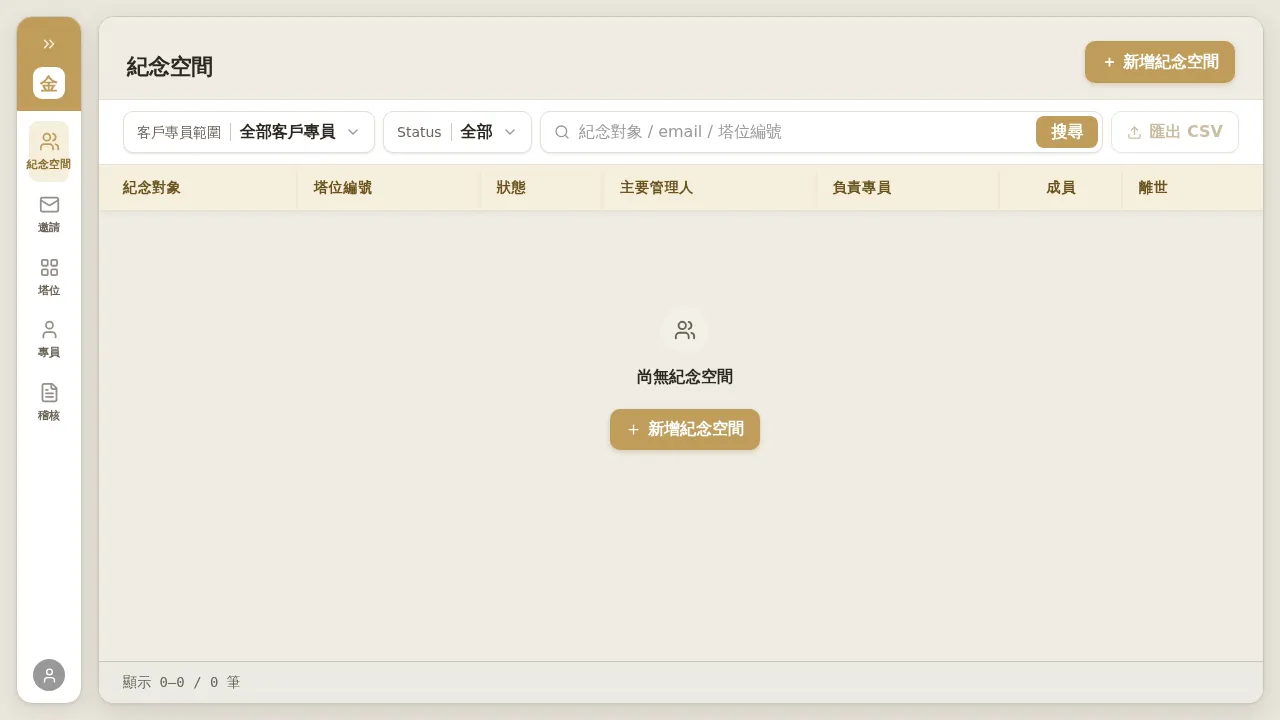Click the 顯示 0–0 / 0 筆 footer text
This screenshot has width=1280, height=720.
coord(181,682)
